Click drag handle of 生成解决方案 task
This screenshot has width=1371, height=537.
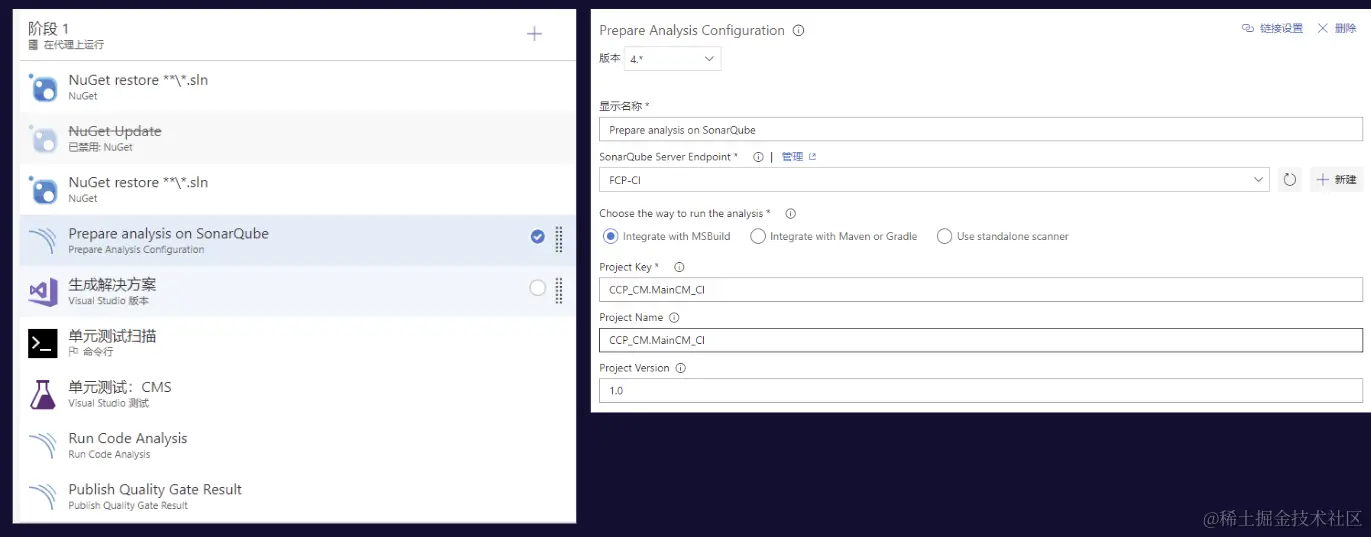(x=559, y=290)
